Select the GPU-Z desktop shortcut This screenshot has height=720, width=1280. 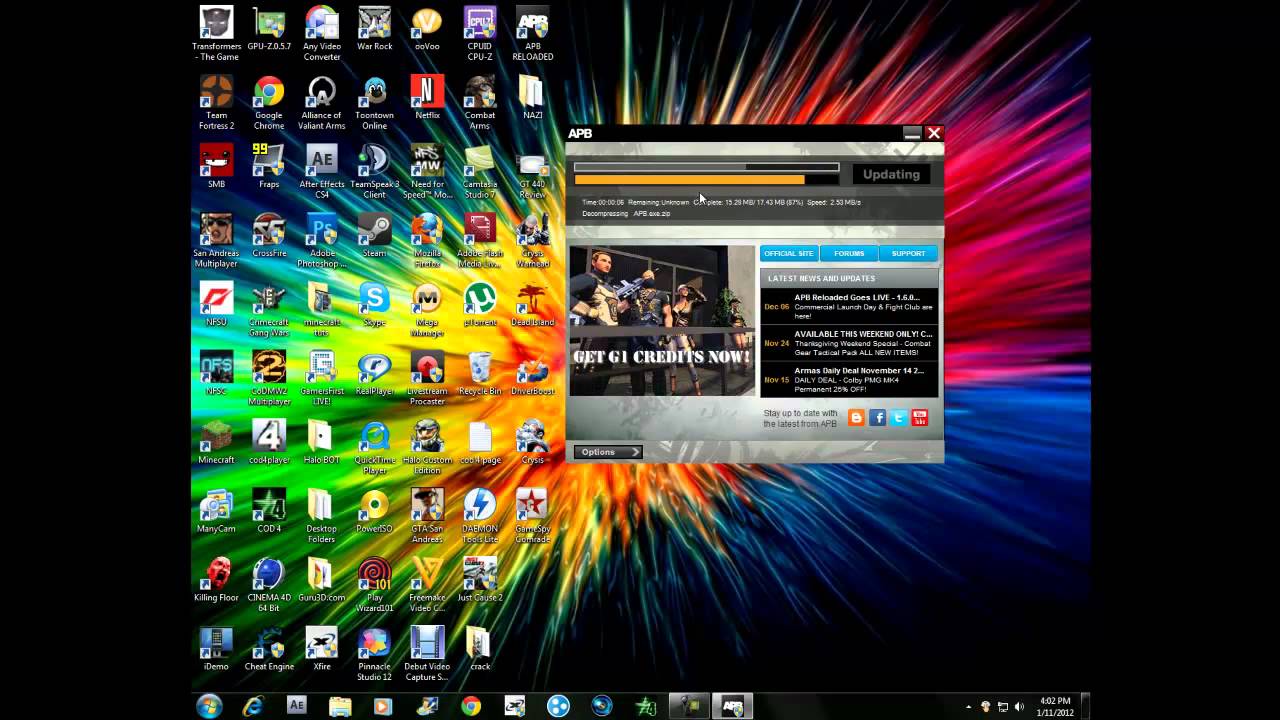click(x=269, y=29)
